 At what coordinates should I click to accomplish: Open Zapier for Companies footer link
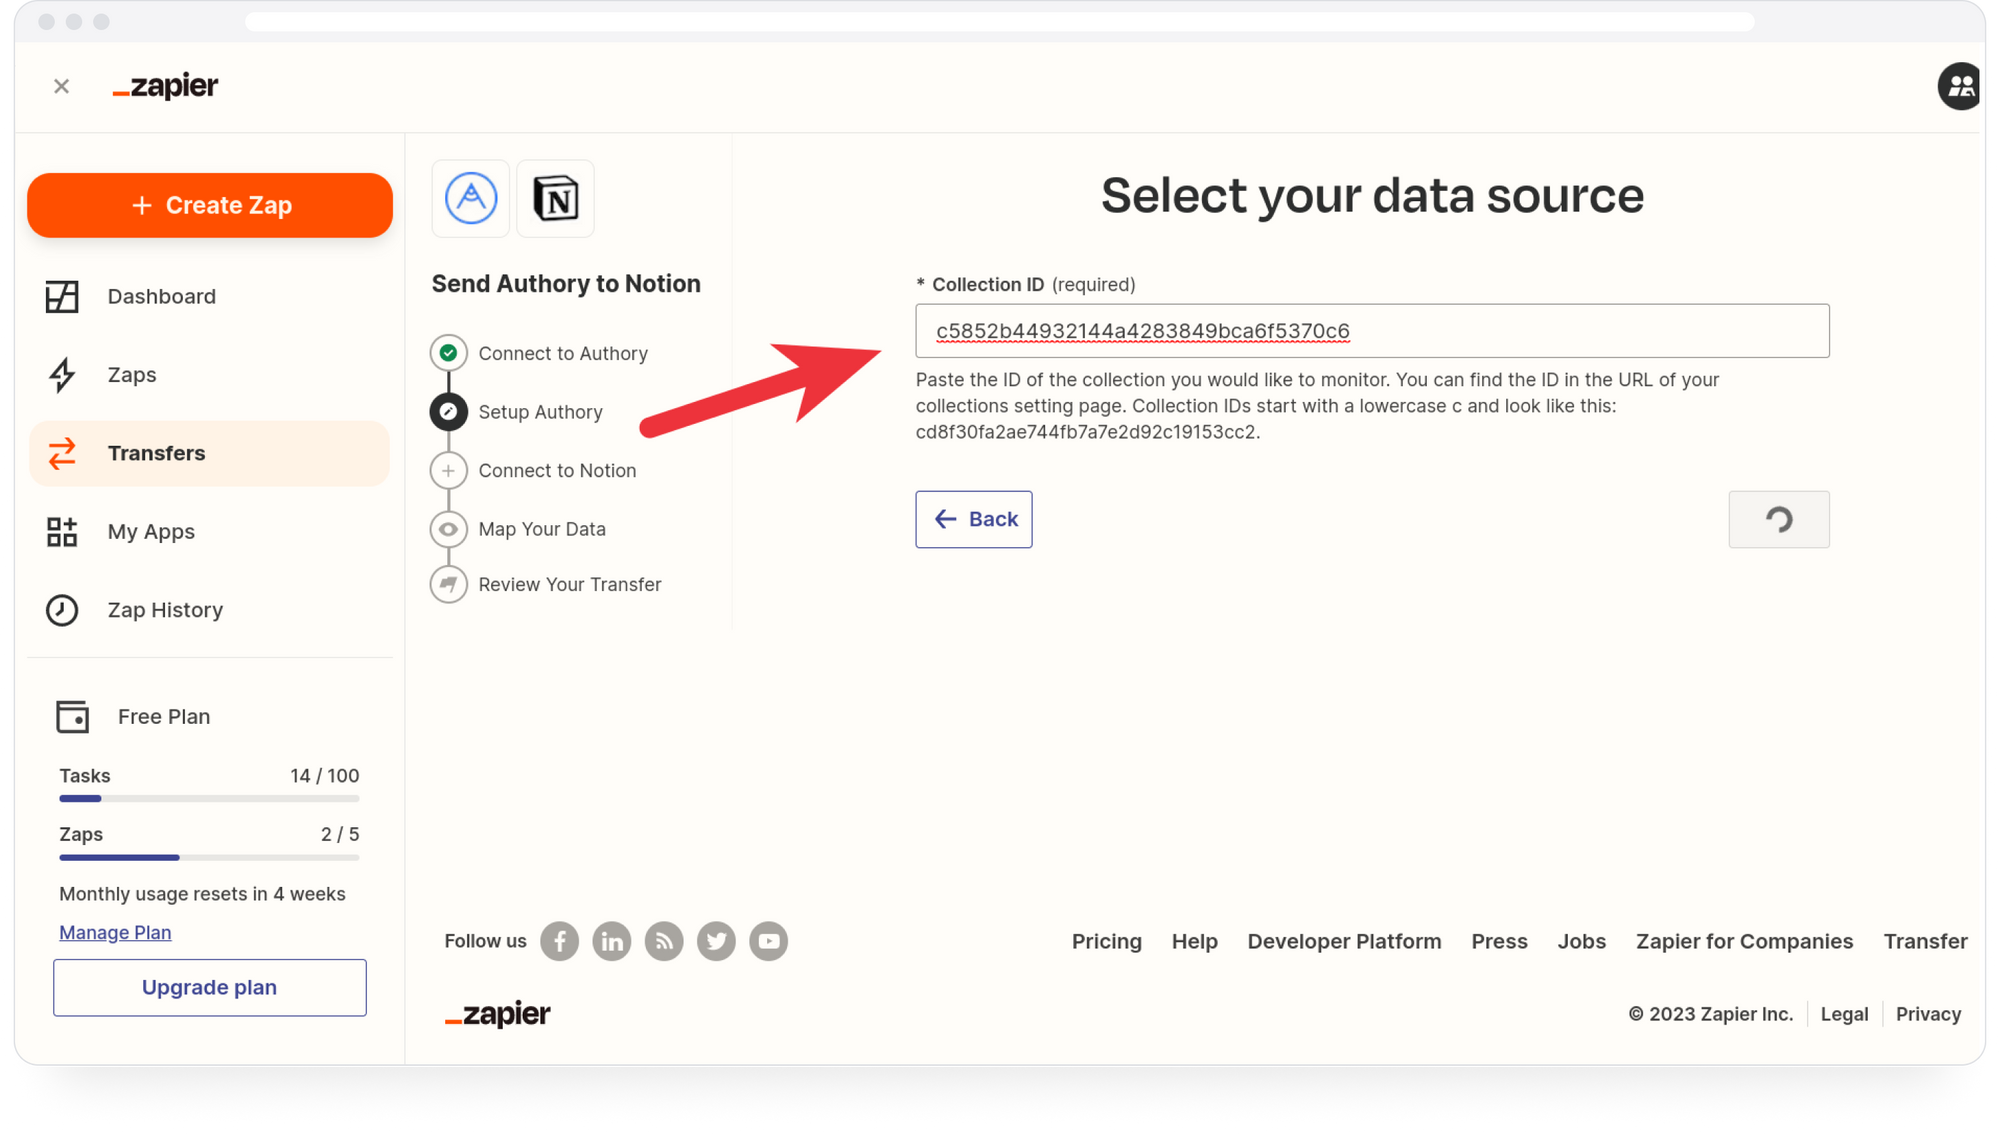pos(1744,941)
